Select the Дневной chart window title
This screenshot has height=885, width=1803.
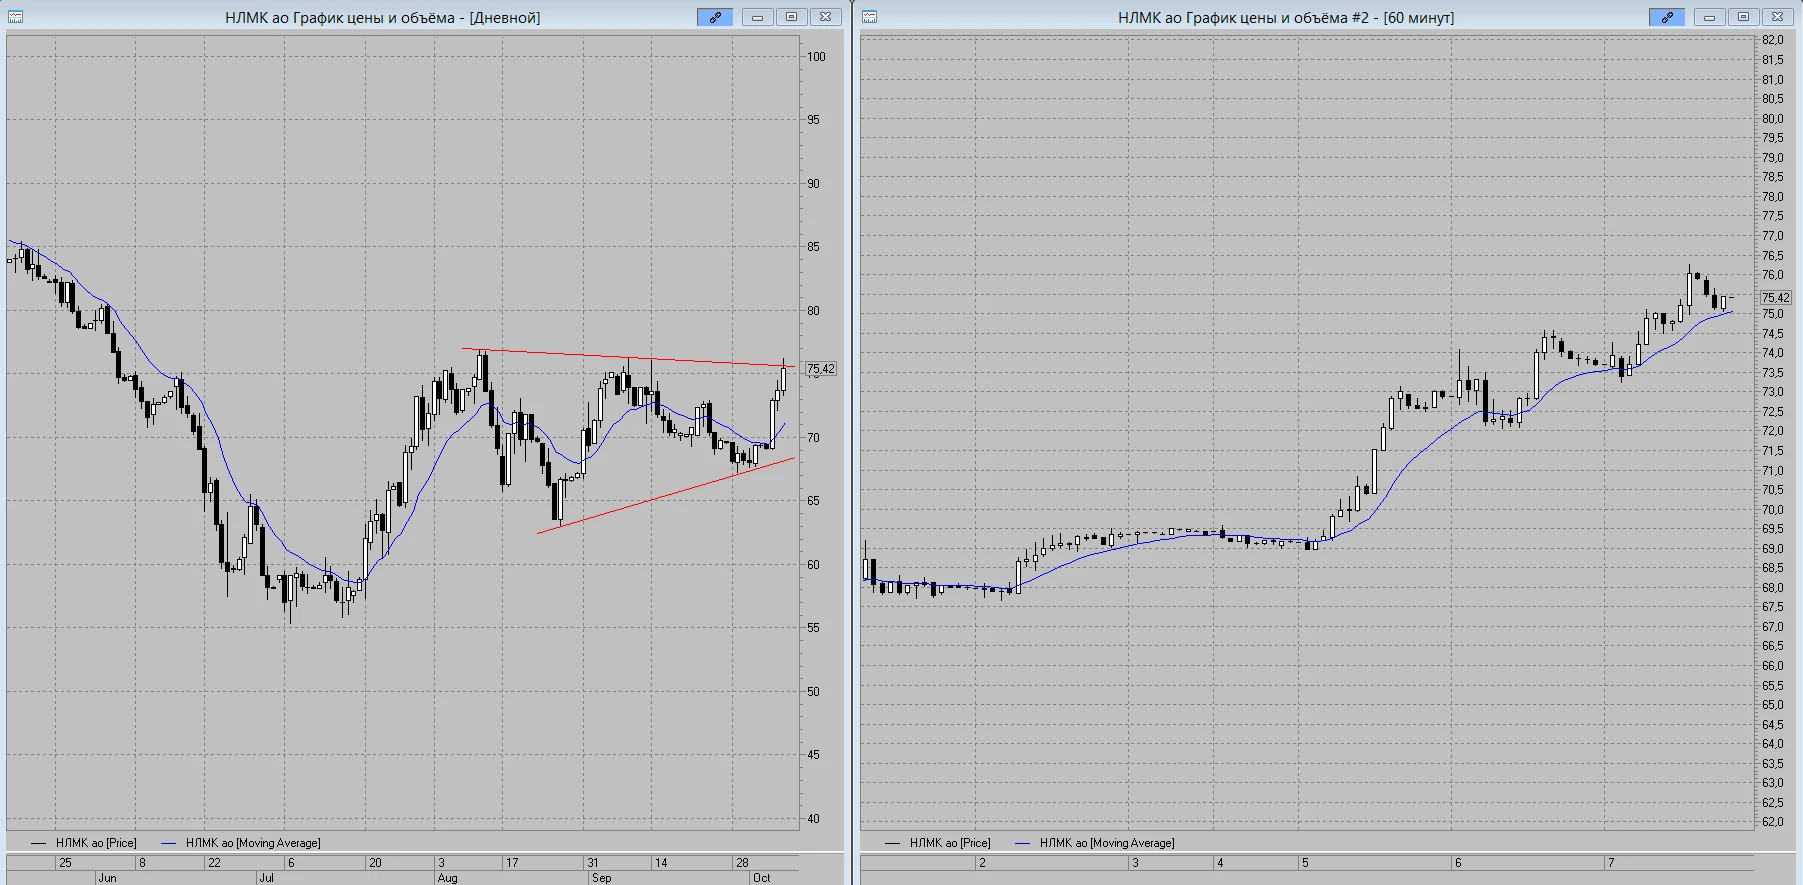tap(383, 18)
